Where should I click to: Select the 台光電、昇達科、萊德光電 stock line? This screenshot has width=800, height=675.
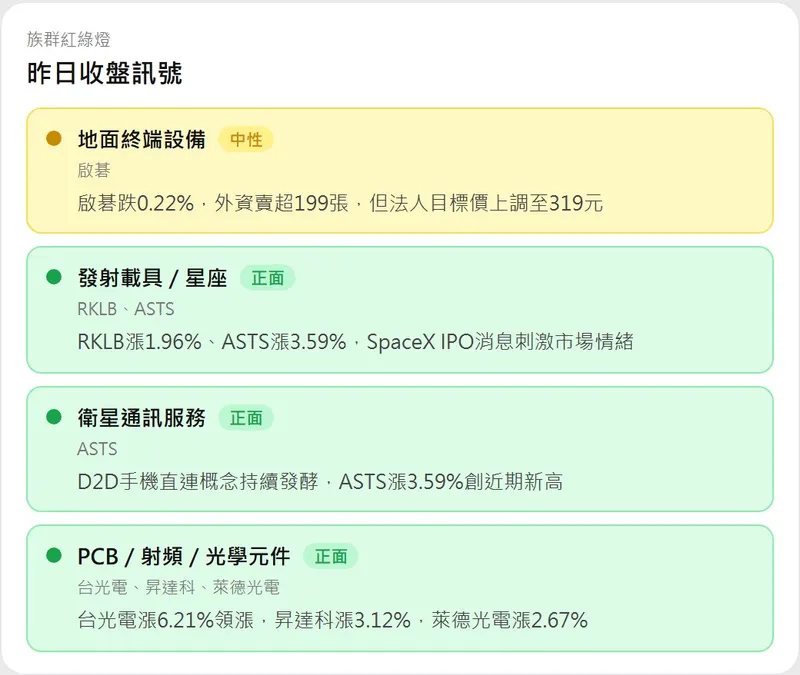pyautogui.click(x=178, y=587)
